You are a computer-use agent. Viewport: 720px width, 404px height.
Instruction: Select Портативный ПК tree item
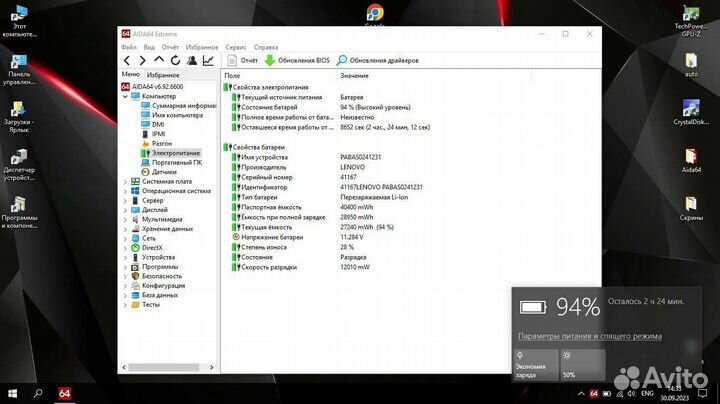click(x=172, y=163)
